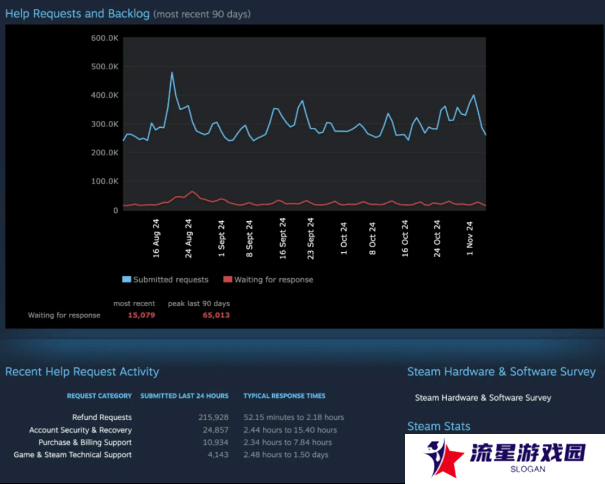Click the Steam Hardware & Software Survey heading
This screenshot has width=605, height=484.
tap(501, 372)
